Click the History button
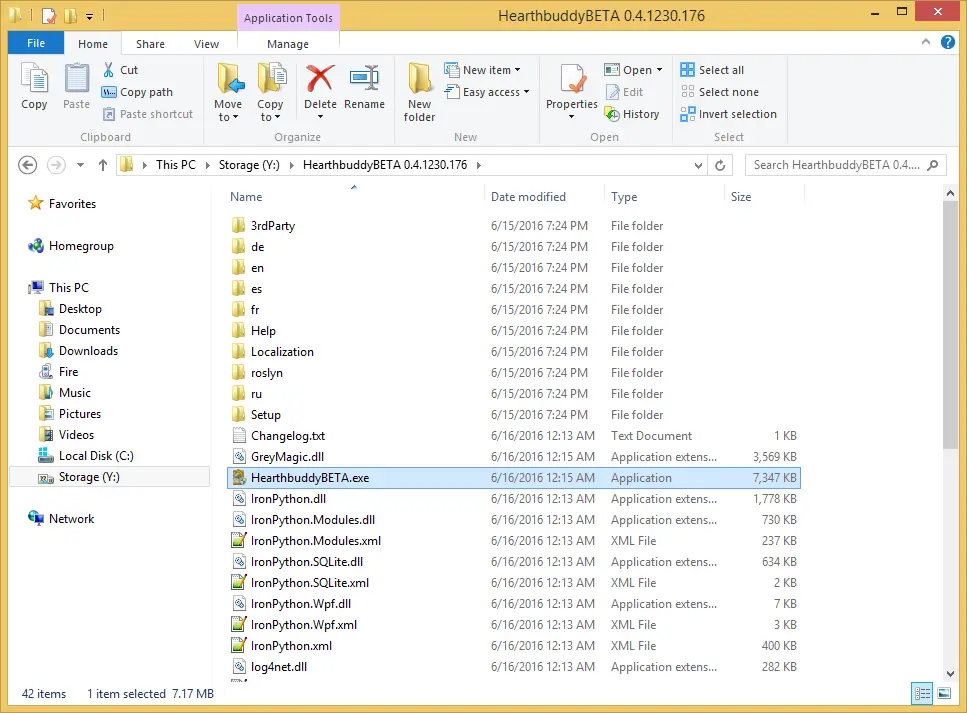The height and width of the screenshot is (713, 967). click(x=632, y=114)
